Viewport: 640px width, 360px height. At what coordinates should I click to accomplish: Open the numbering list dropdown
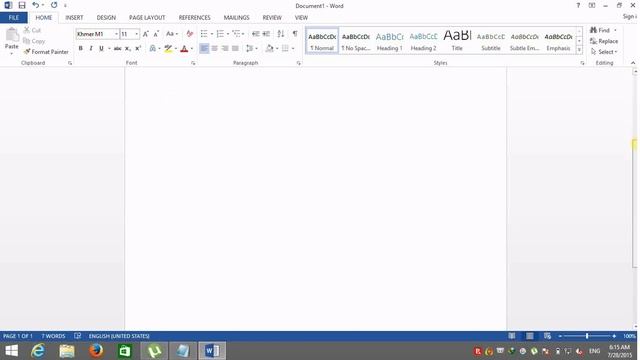[x=228, y=34]
